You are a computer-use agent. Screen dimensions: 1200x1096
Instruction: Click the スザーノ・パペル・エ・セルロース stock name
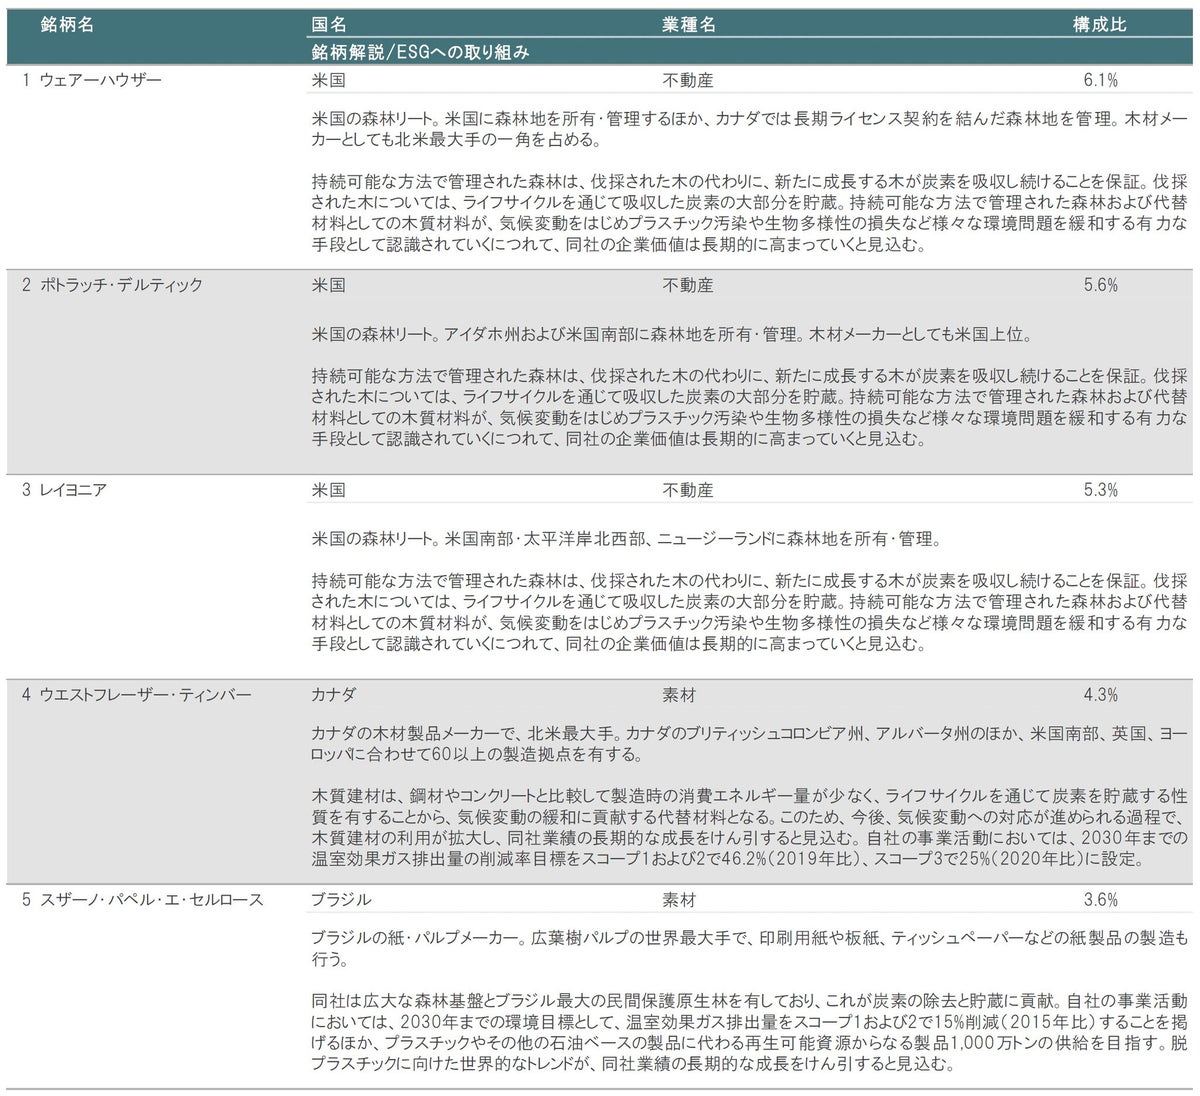point(151,900)
